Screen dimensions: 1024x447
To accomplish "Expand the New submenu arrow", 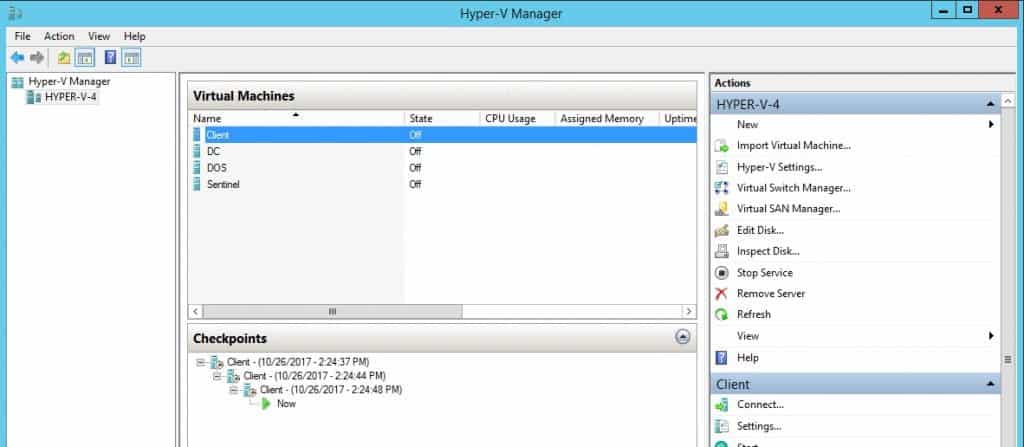I will (x=991, y=124).
